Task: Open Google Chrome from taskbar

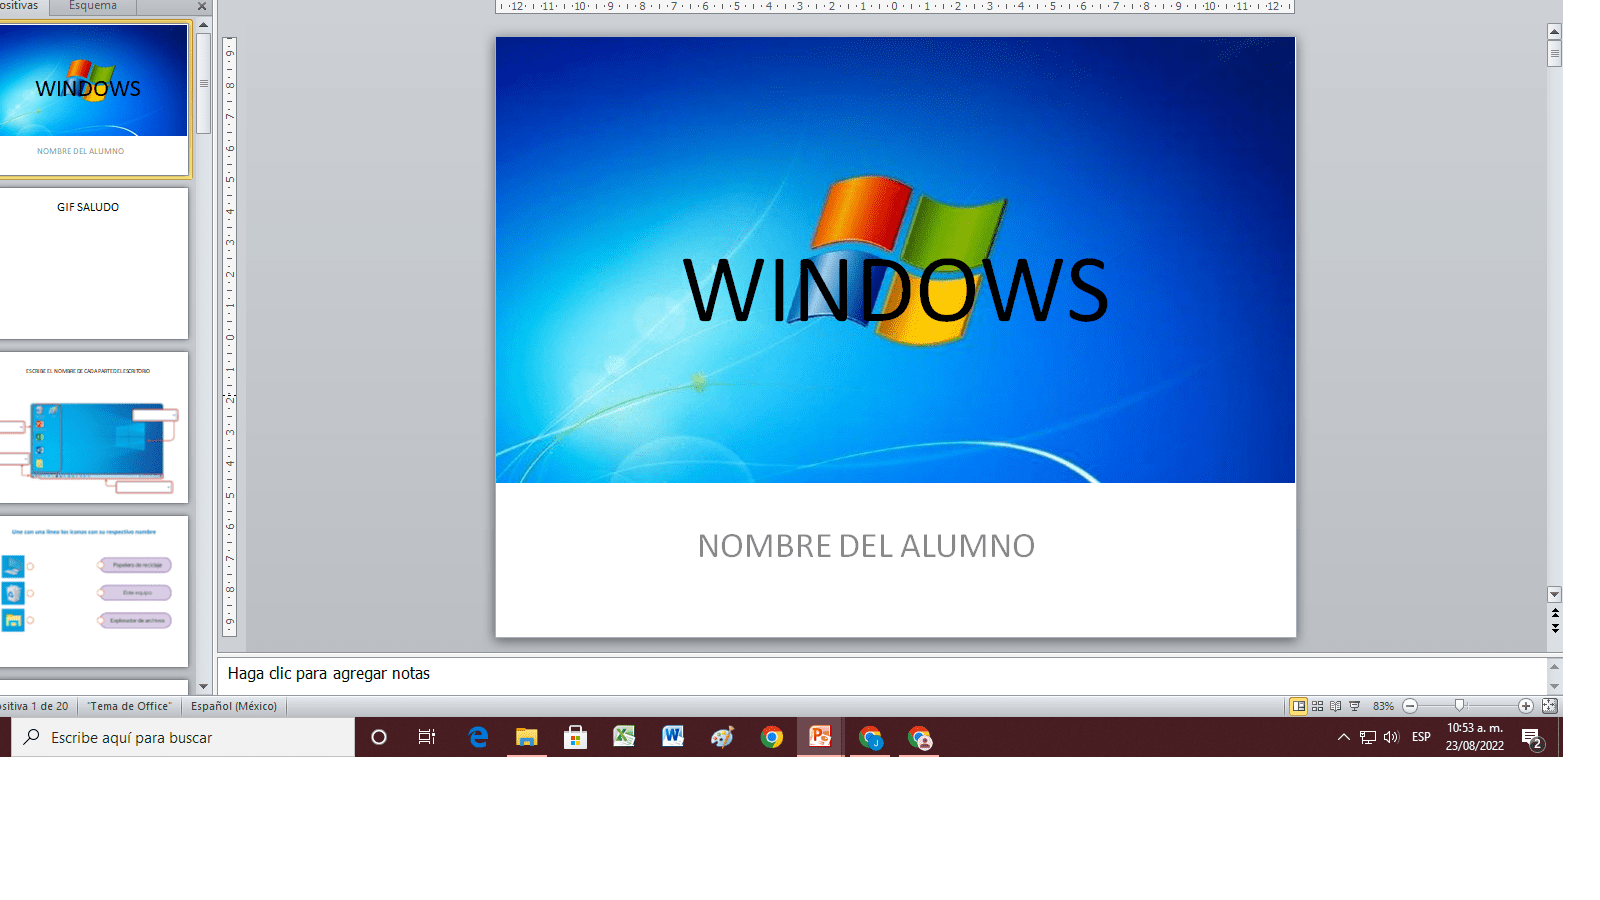Action: 771,737
